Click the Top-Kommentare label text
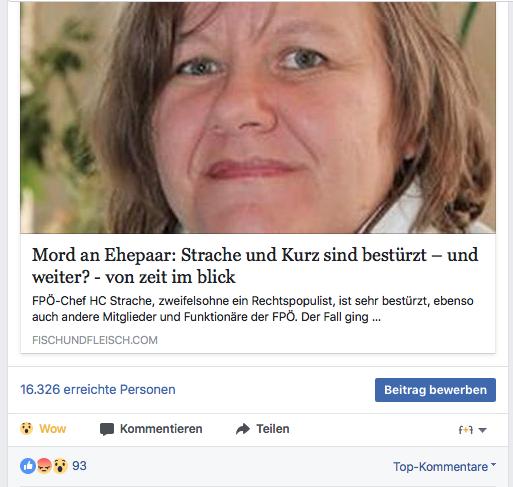 coord(440,467)
